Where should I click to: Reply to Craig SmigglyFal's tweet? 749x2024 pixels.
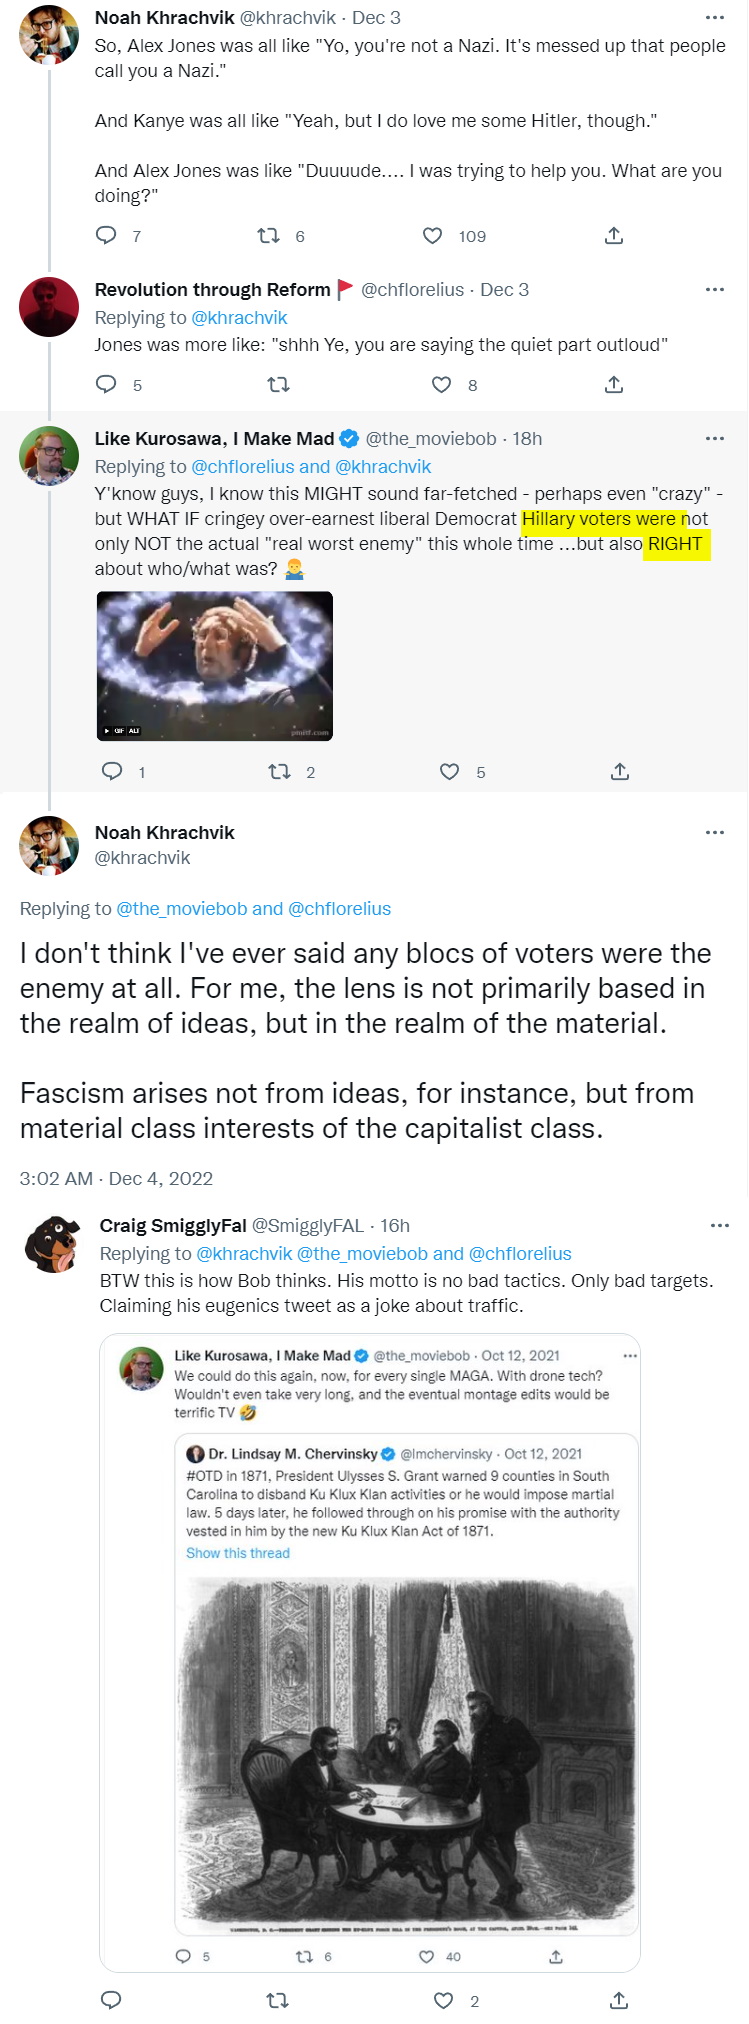112,2000
